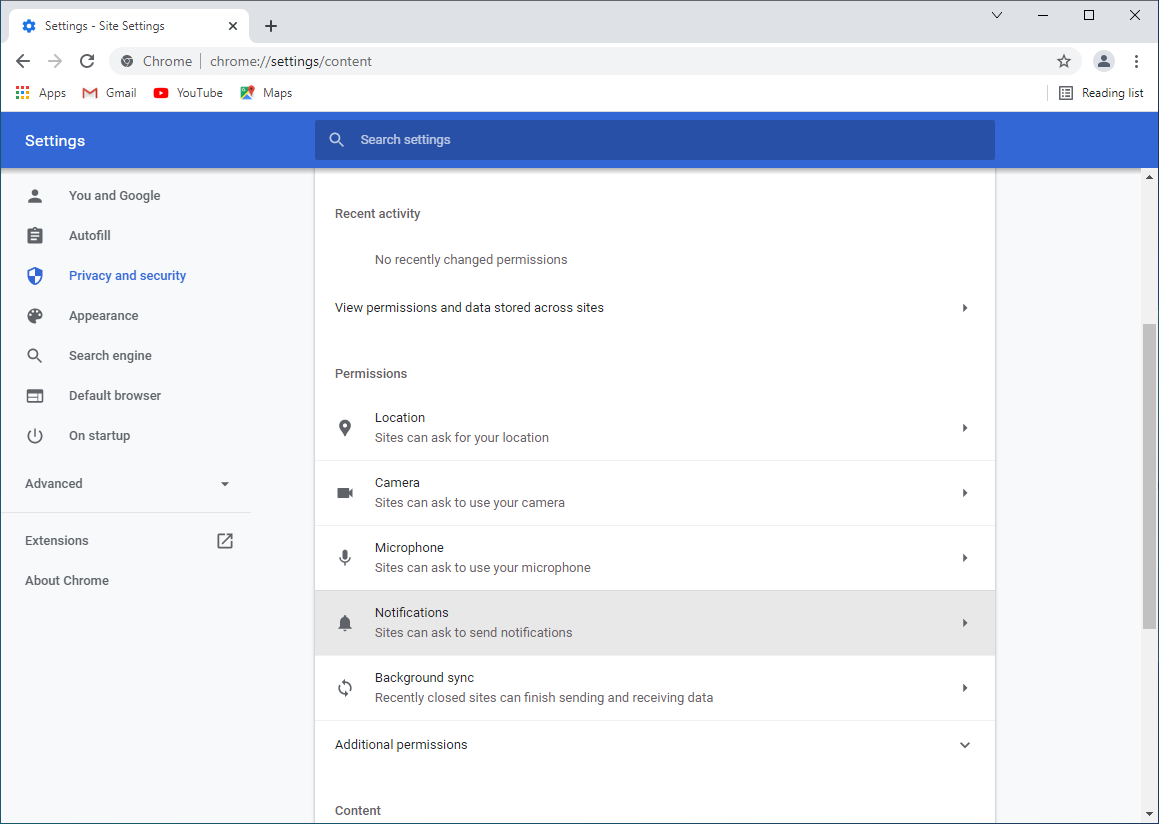Open the Apps grid bookmark
The width and height of the screenshot is (1159, 824).
41,93
